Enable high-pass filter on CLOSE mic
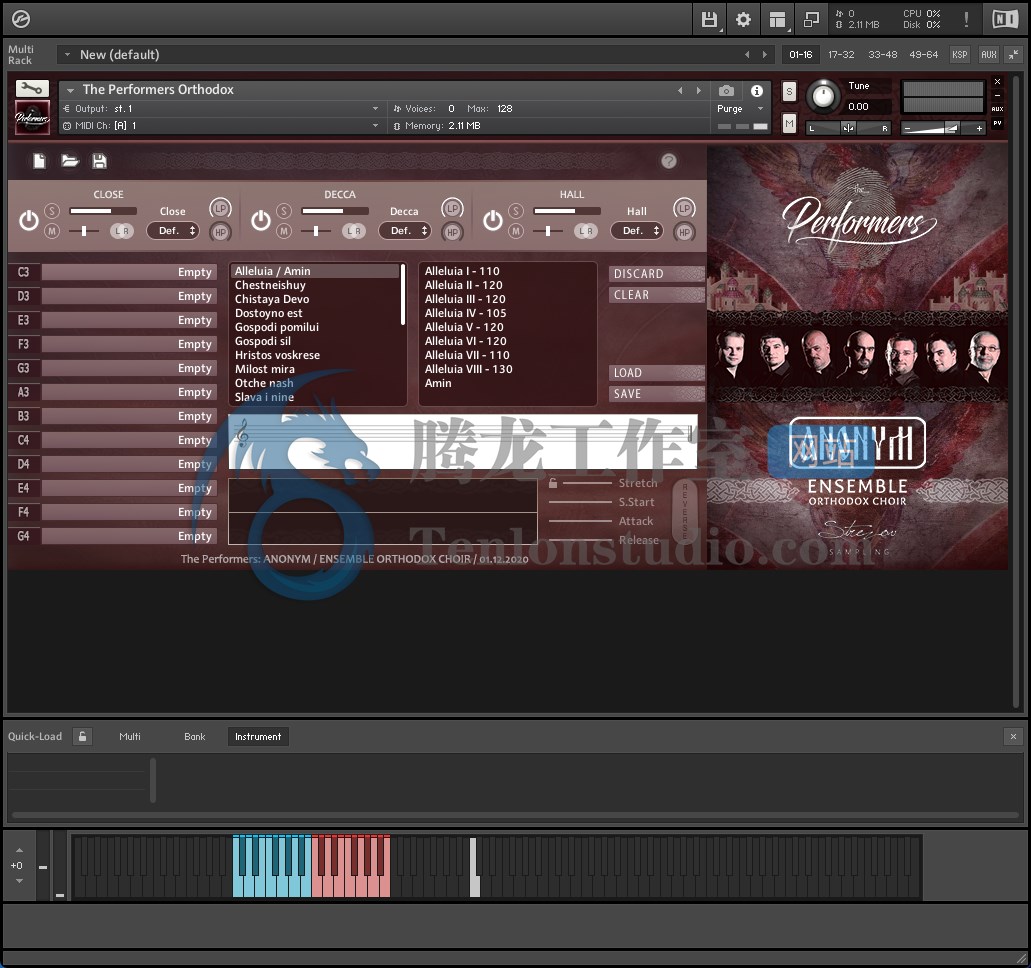This screenshot has width=1031, height=968. (x=220, y=231)
